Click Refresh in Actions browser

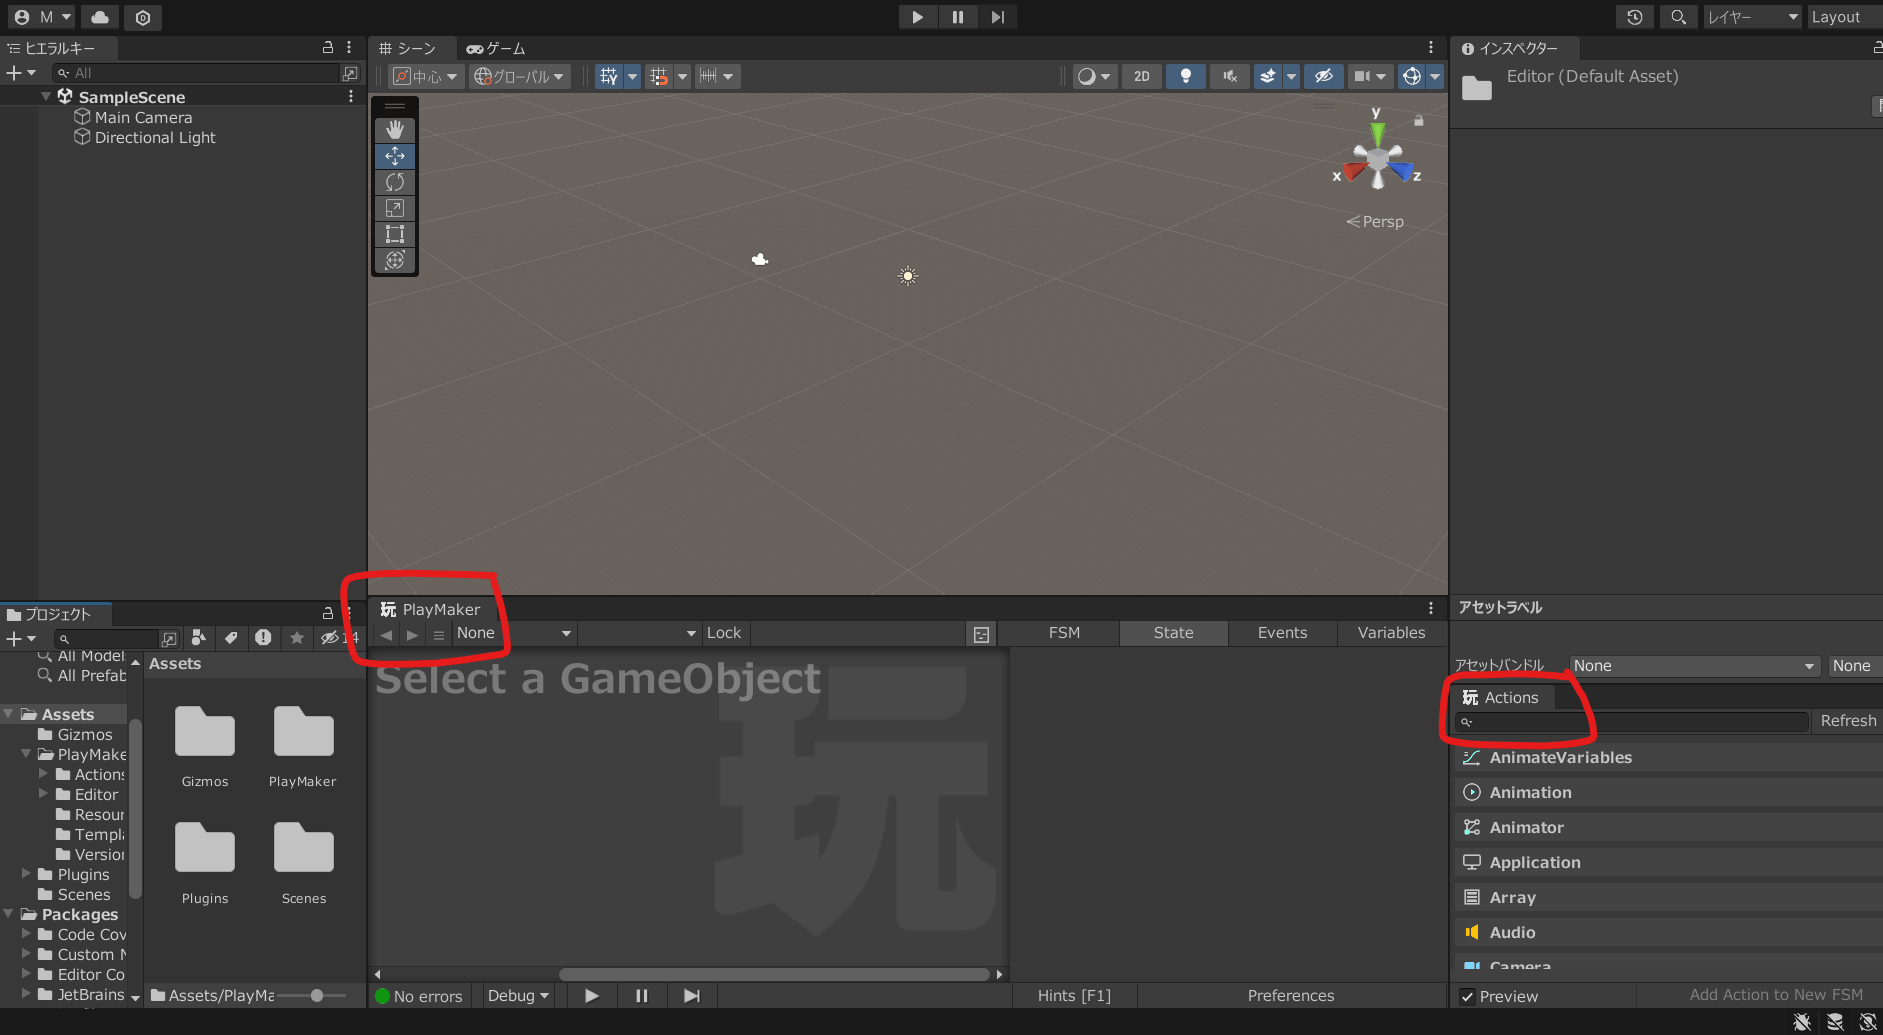click(1848, 721)
